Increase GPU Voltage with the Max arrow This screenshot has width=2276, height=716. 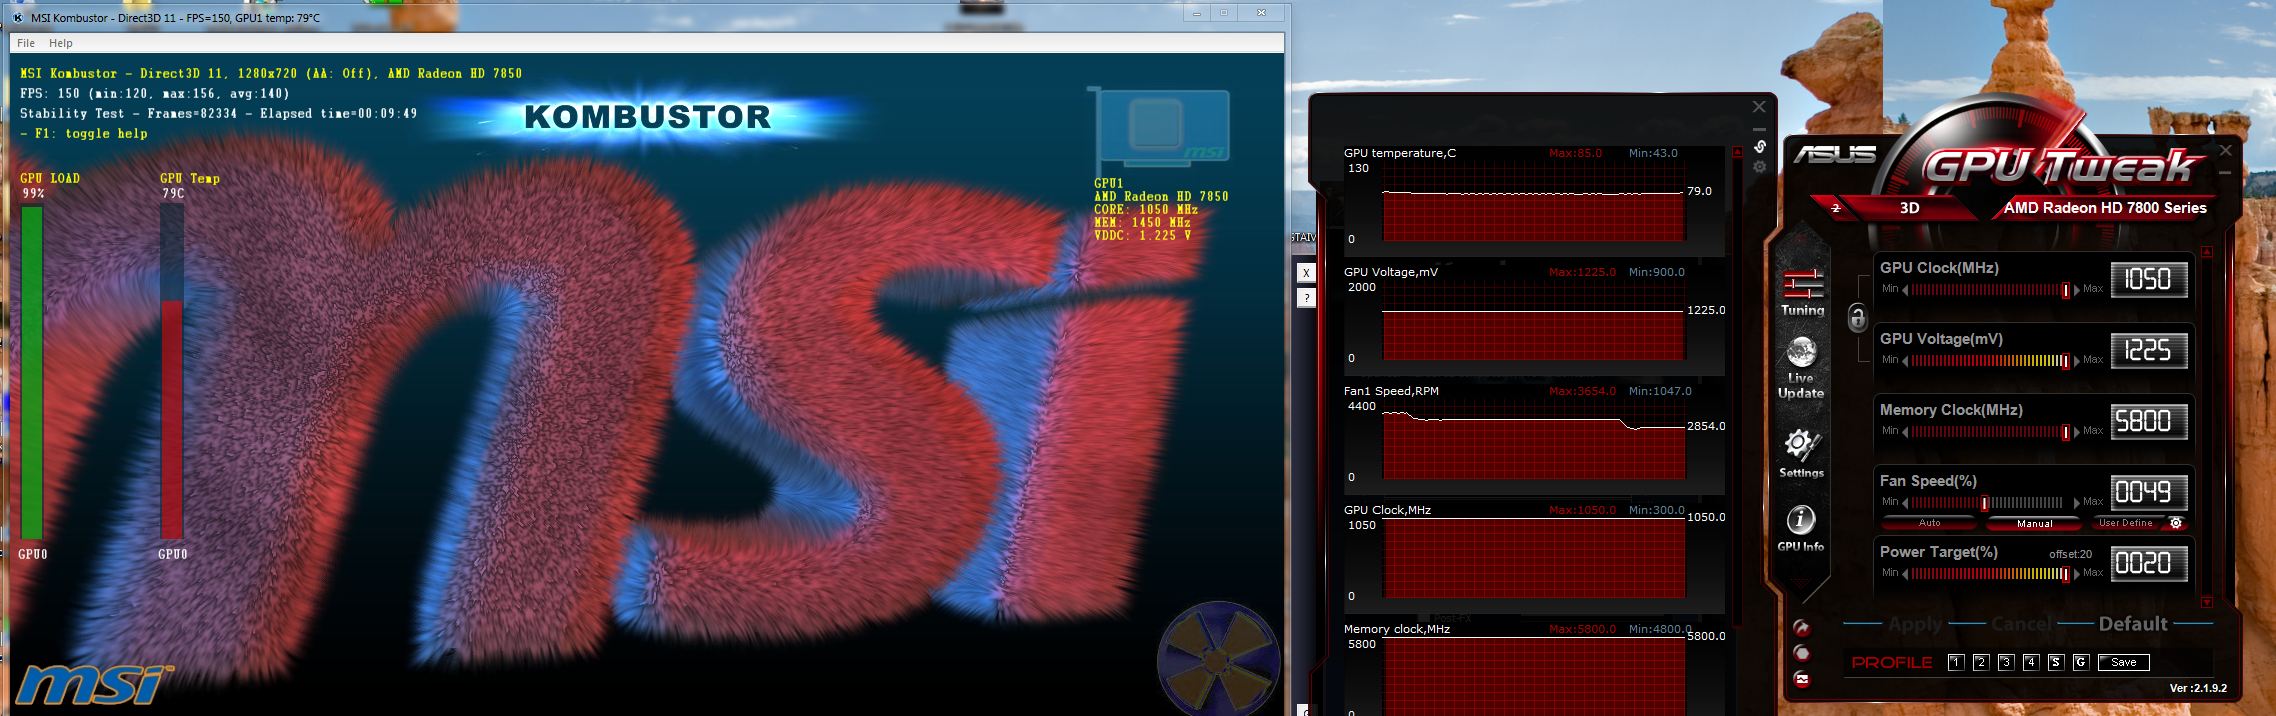click(x=2078, y=361)
